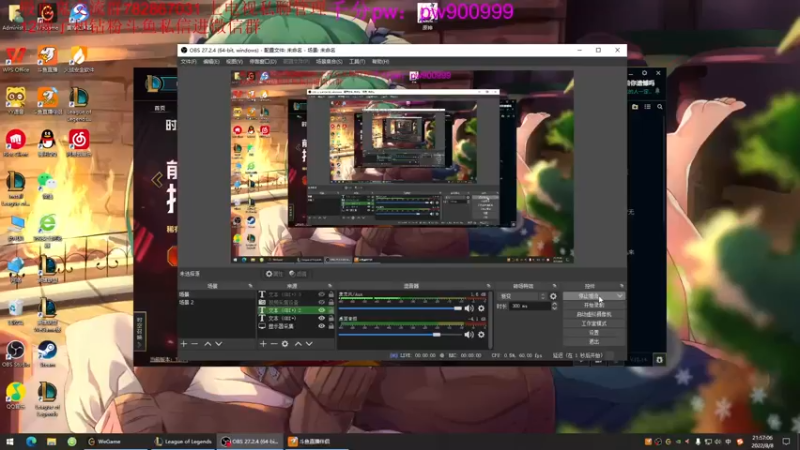Toggle visibility of 文本 (GDI+) source

click(x=321, y=318)
